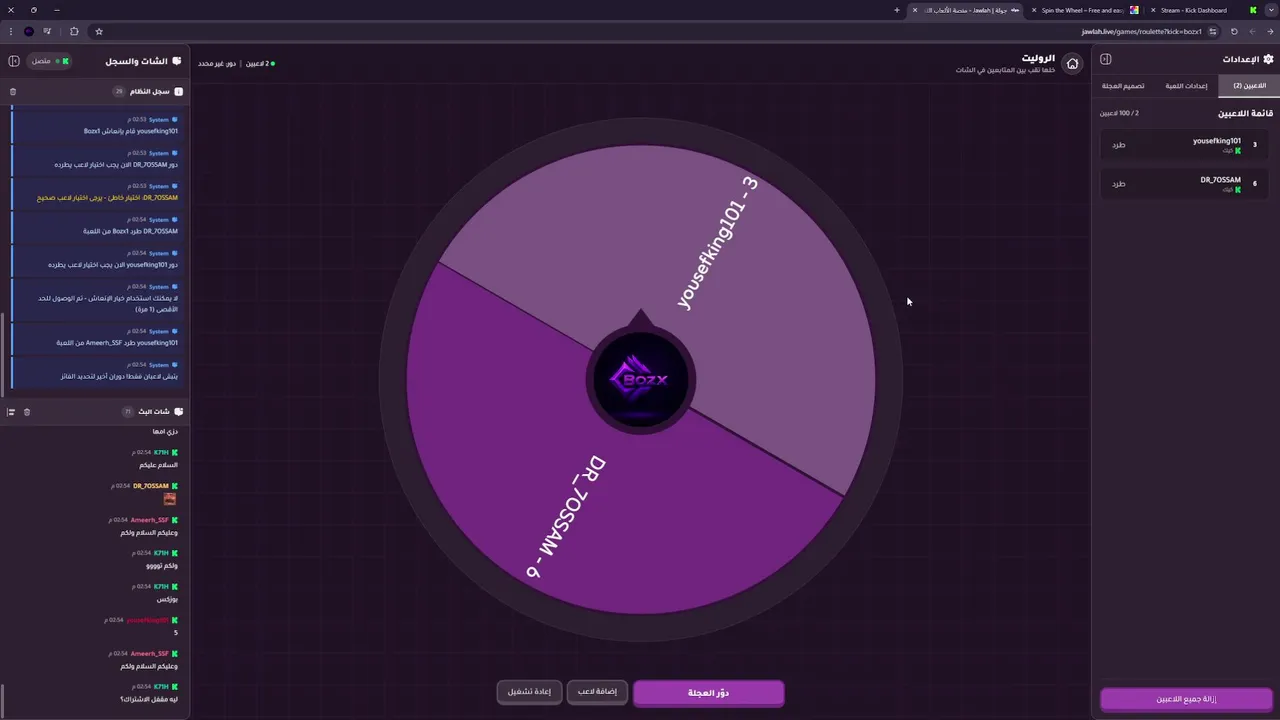Click the browser bookmark star icon
The height and width of the screenshot is (720, 1280).
98,31
